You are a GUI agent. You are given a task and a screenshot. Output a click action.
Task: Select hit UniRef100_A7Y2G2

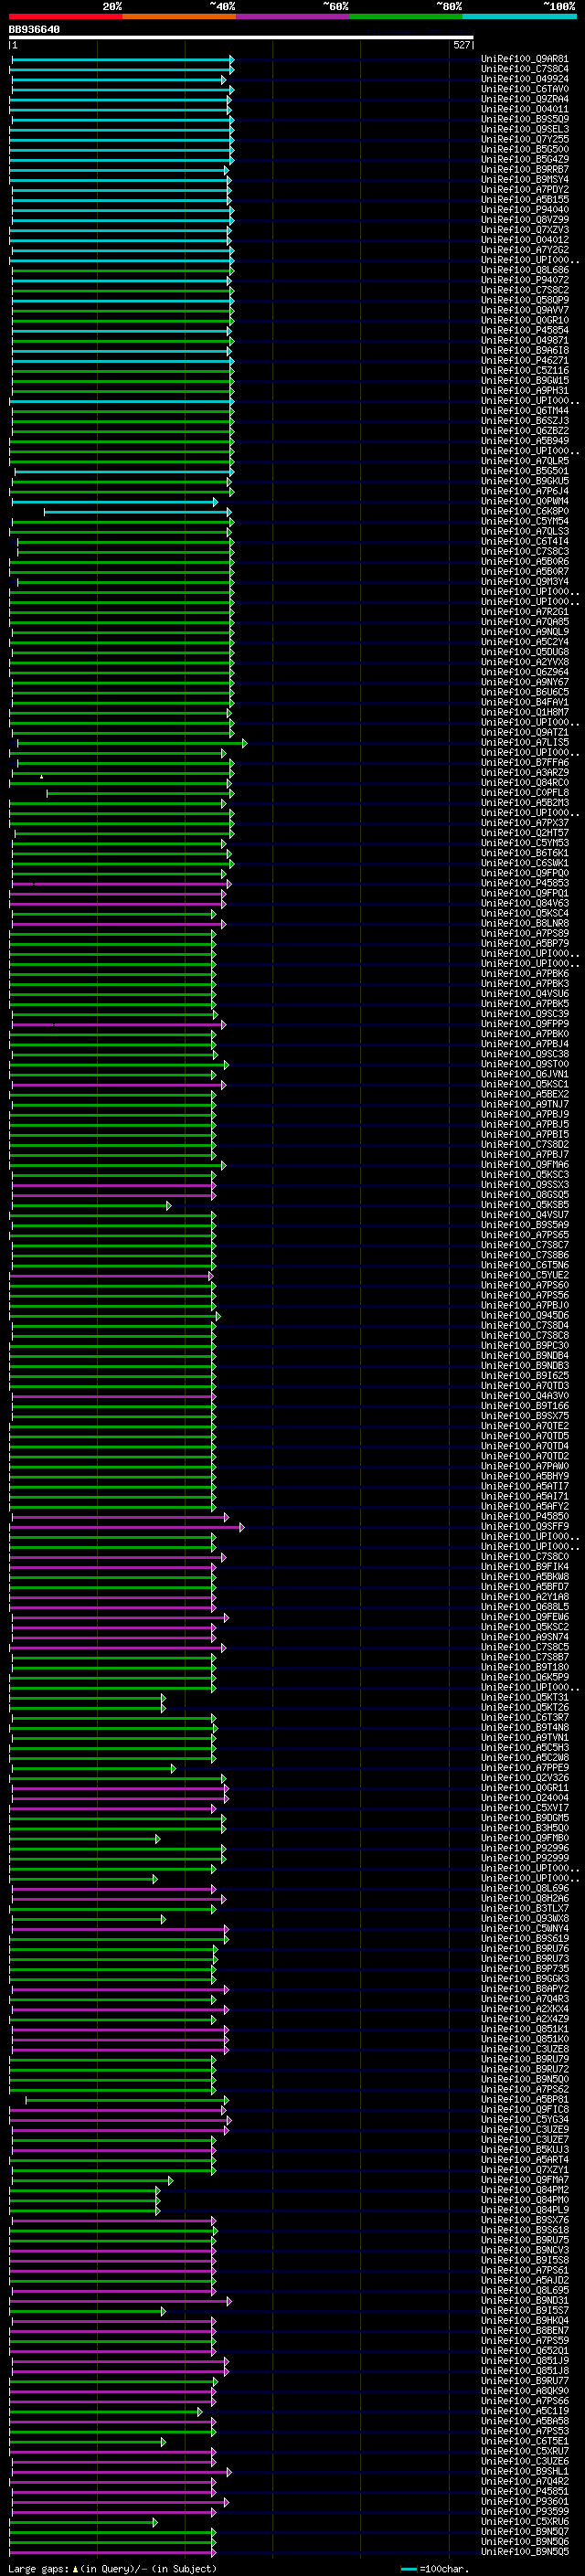pyautogui.click(x=525, y=250)
